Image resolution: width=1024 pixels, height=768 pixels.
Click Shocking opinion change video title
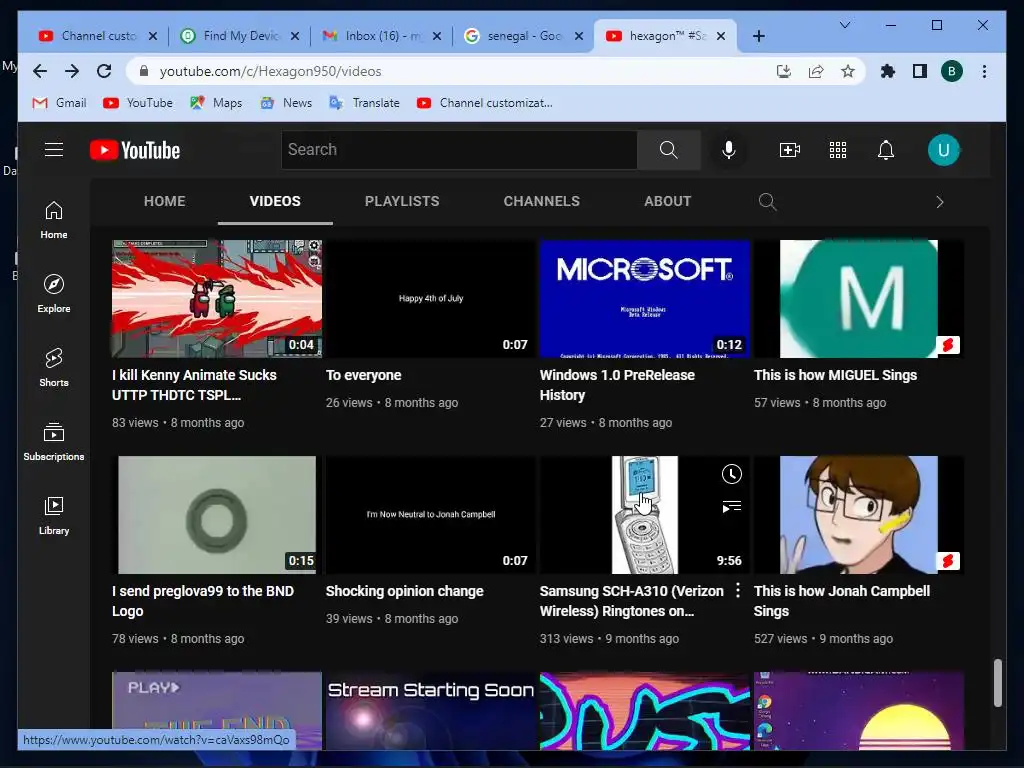pyautogui.click(x=404, y=591)
